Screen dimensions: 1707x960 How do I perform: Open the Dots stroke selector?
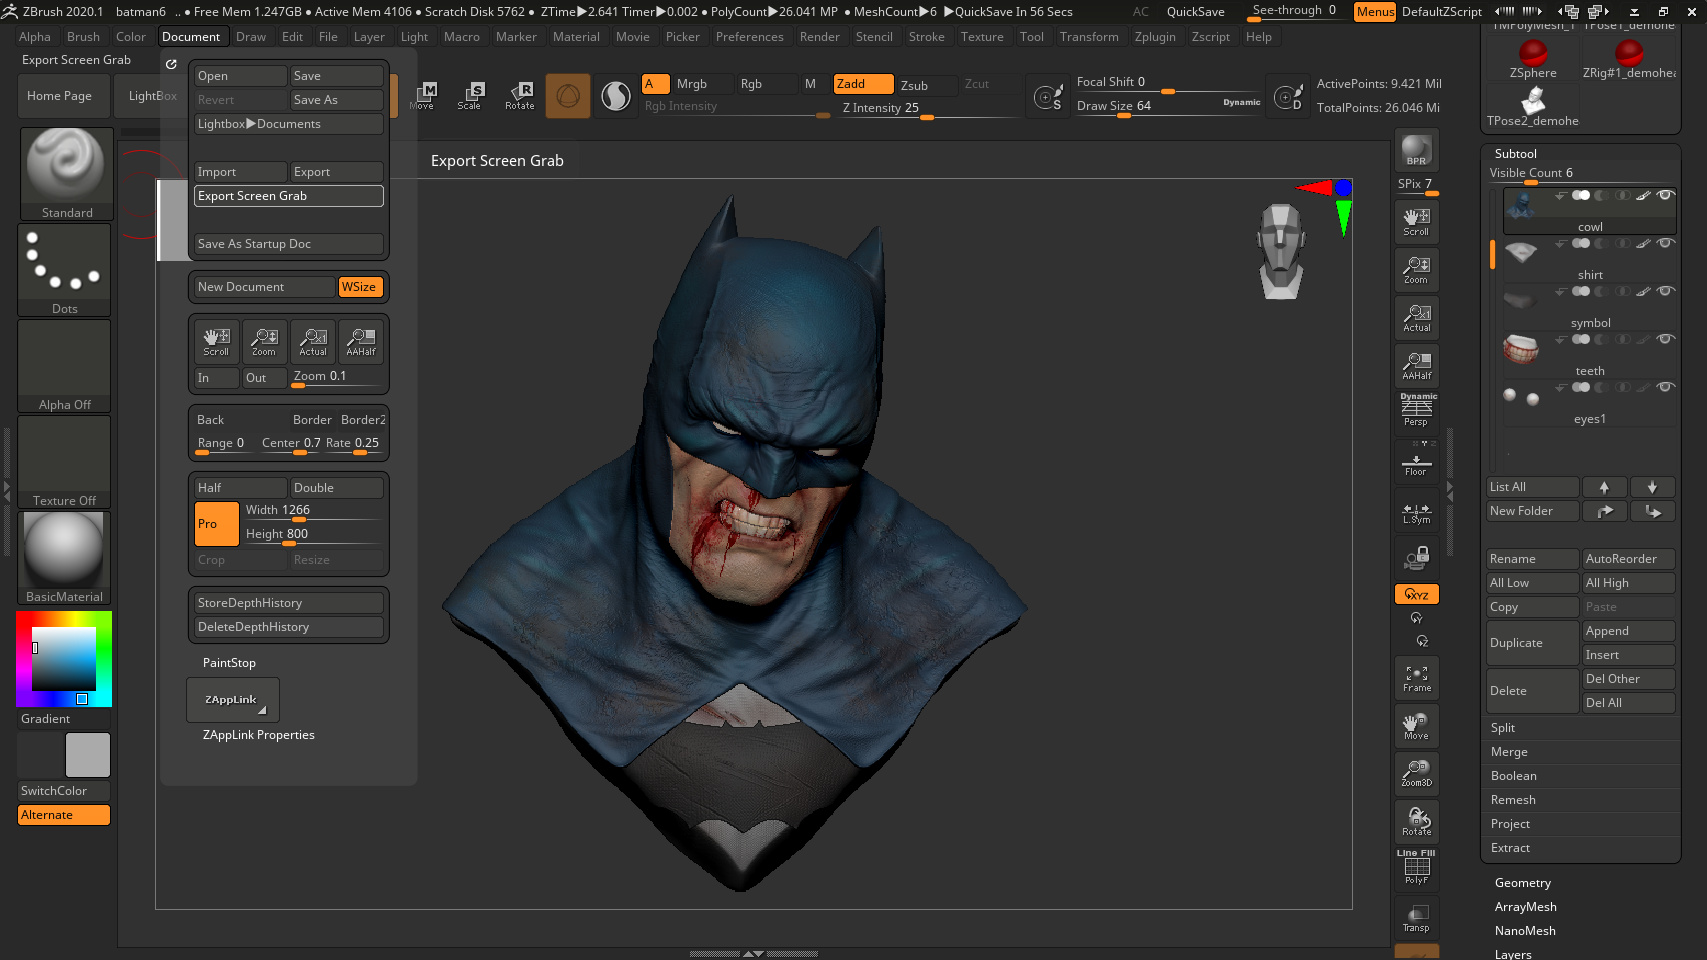[x=65, y=270]
